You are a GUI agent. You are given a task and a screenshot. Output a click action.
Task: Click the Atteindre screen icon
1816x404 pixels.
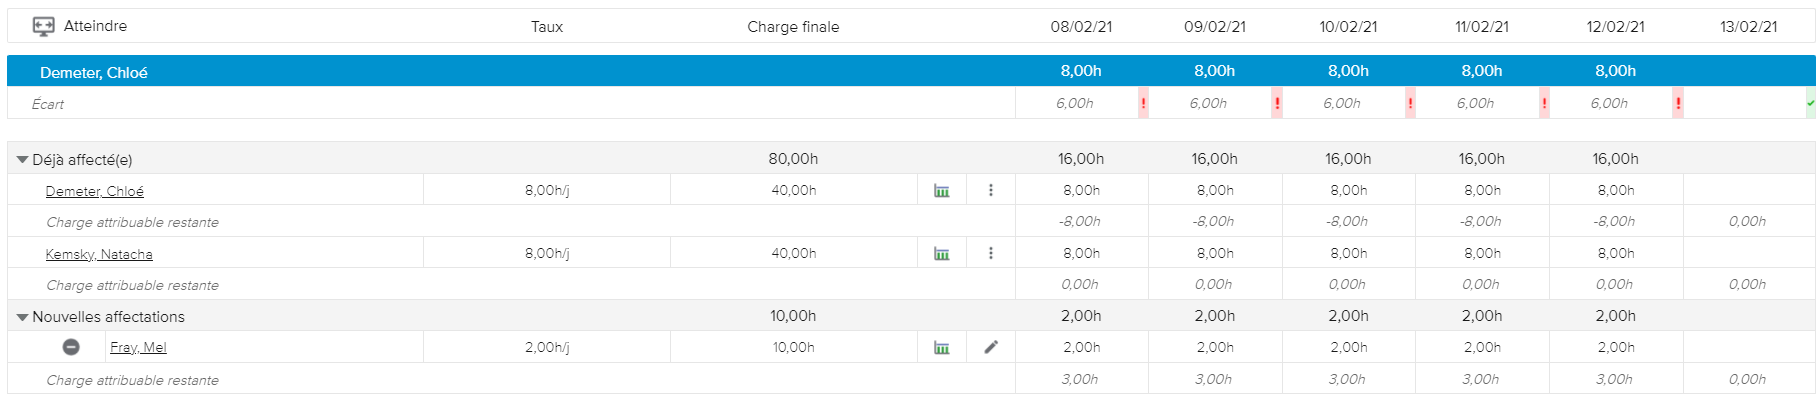[x=43, y=26]
